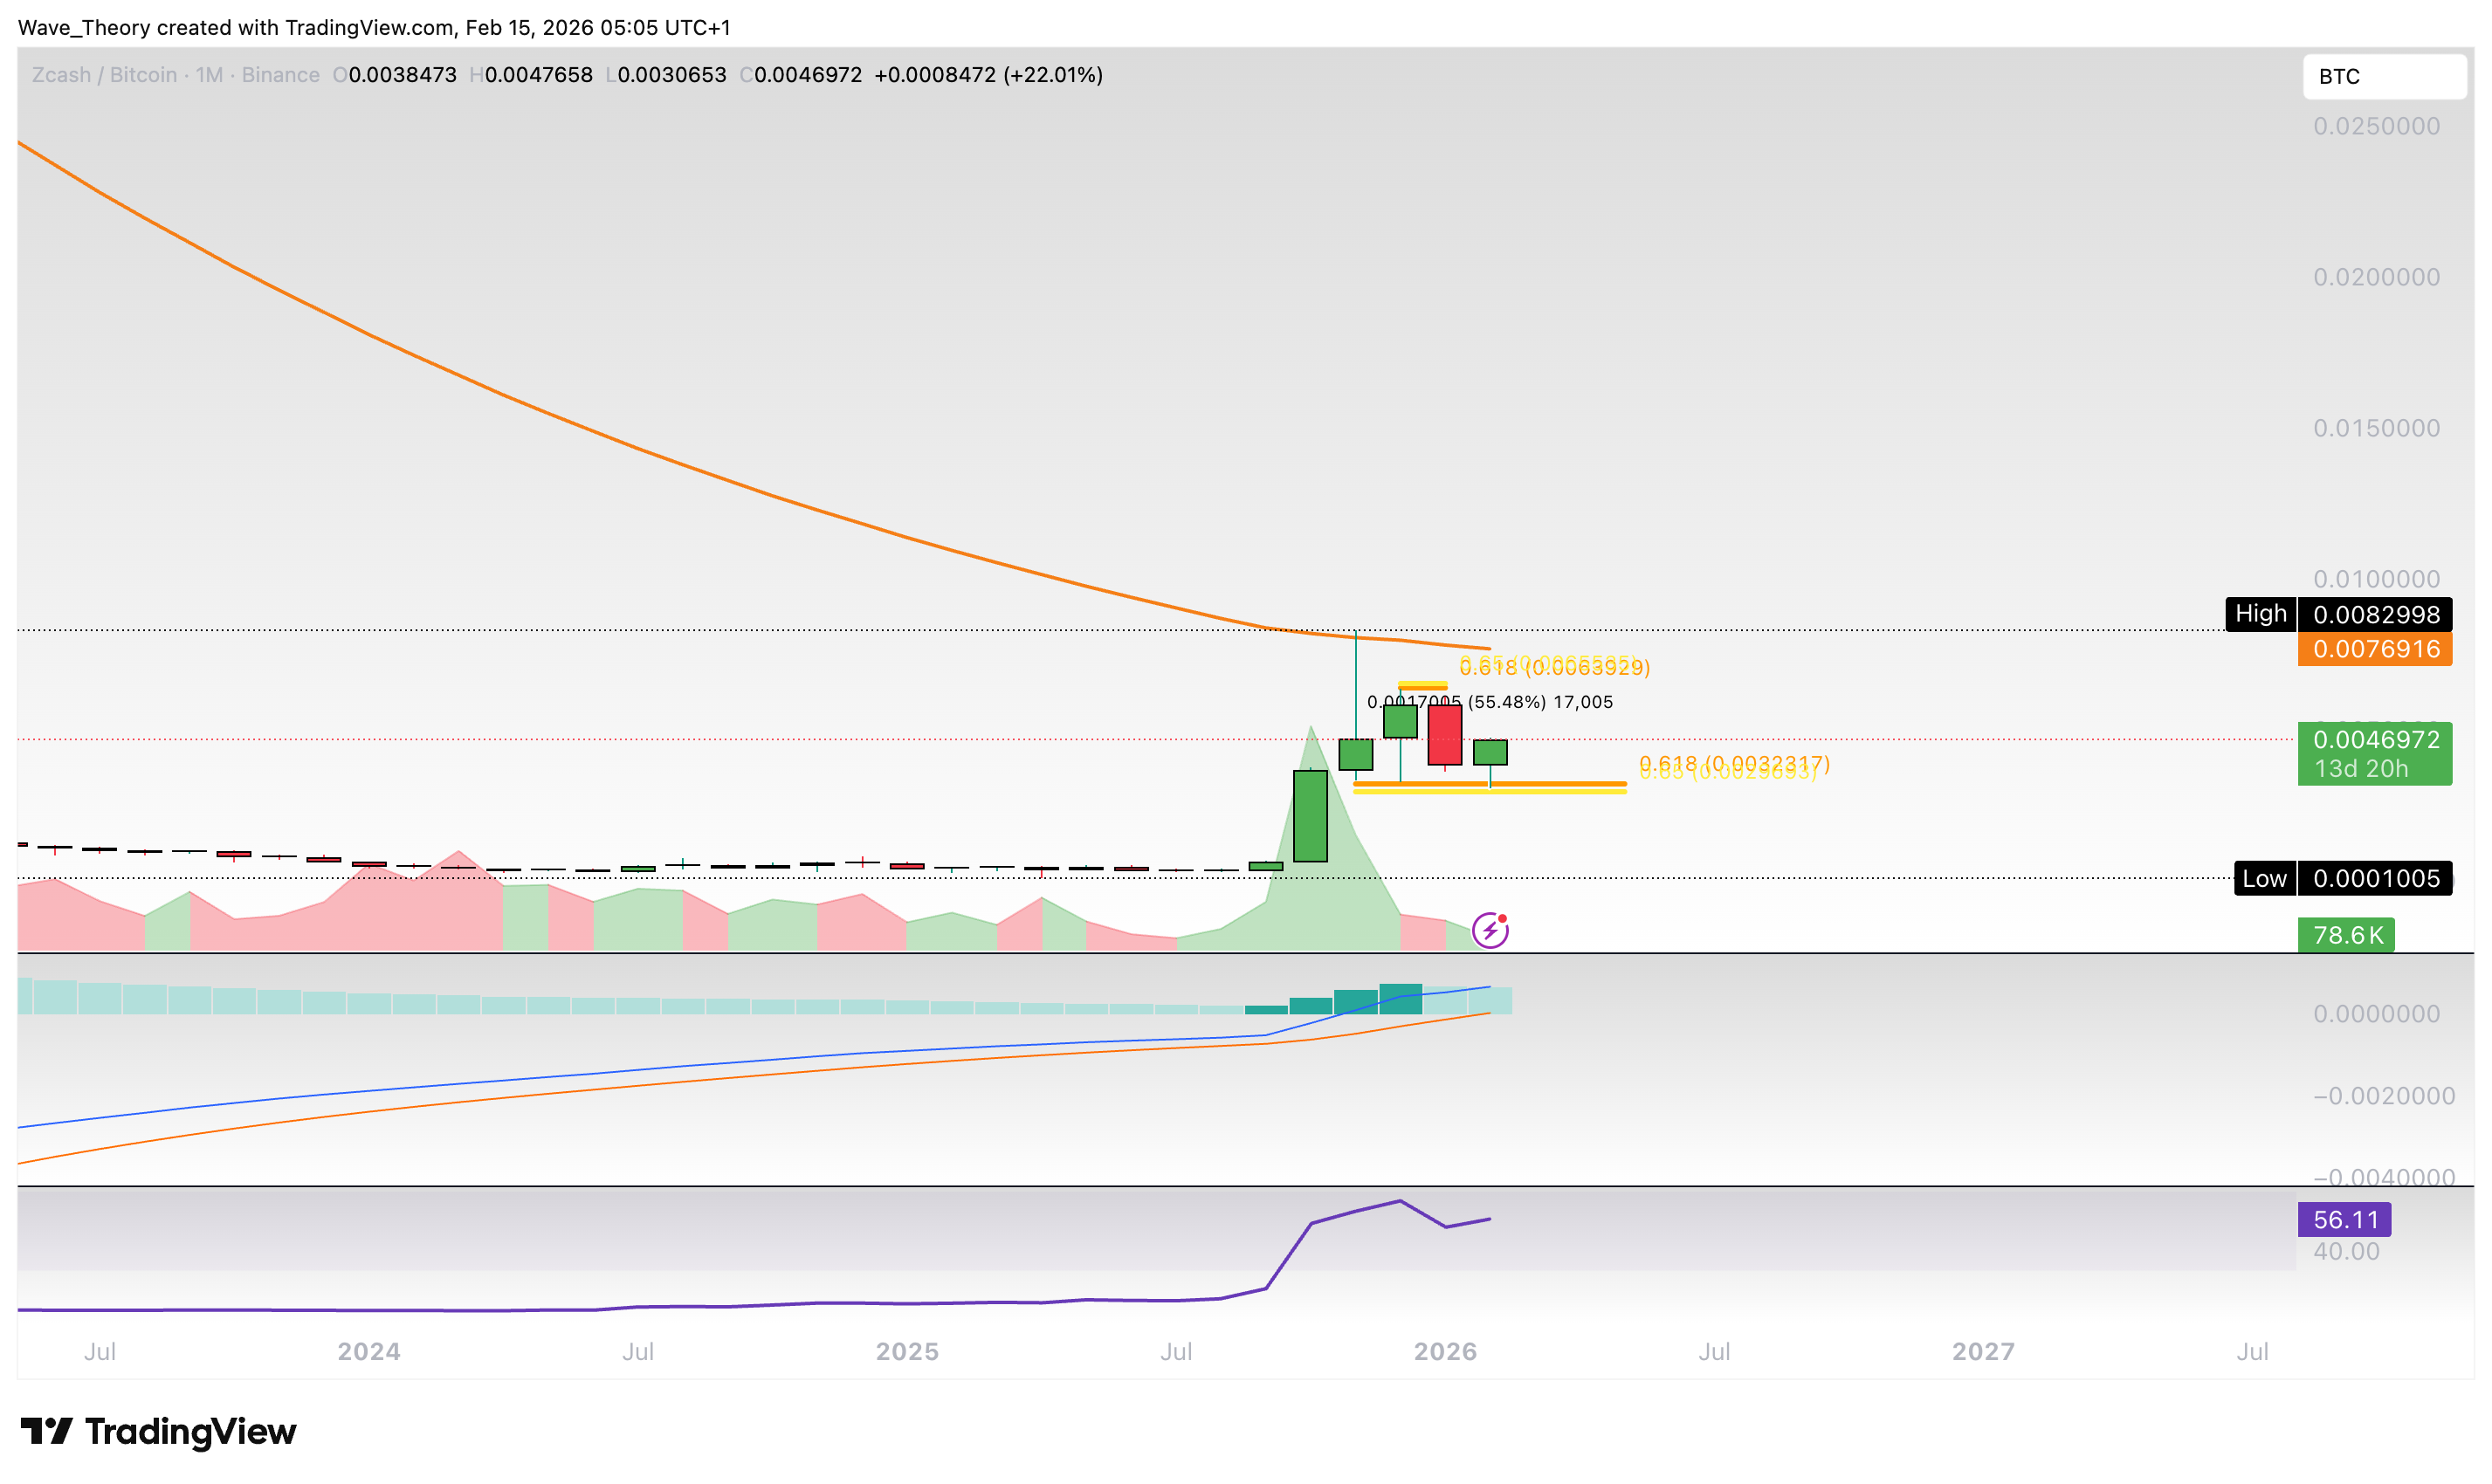Open the BTC currency selector box
This screenshot has width=2492, height=1484.
[2383, 76]
